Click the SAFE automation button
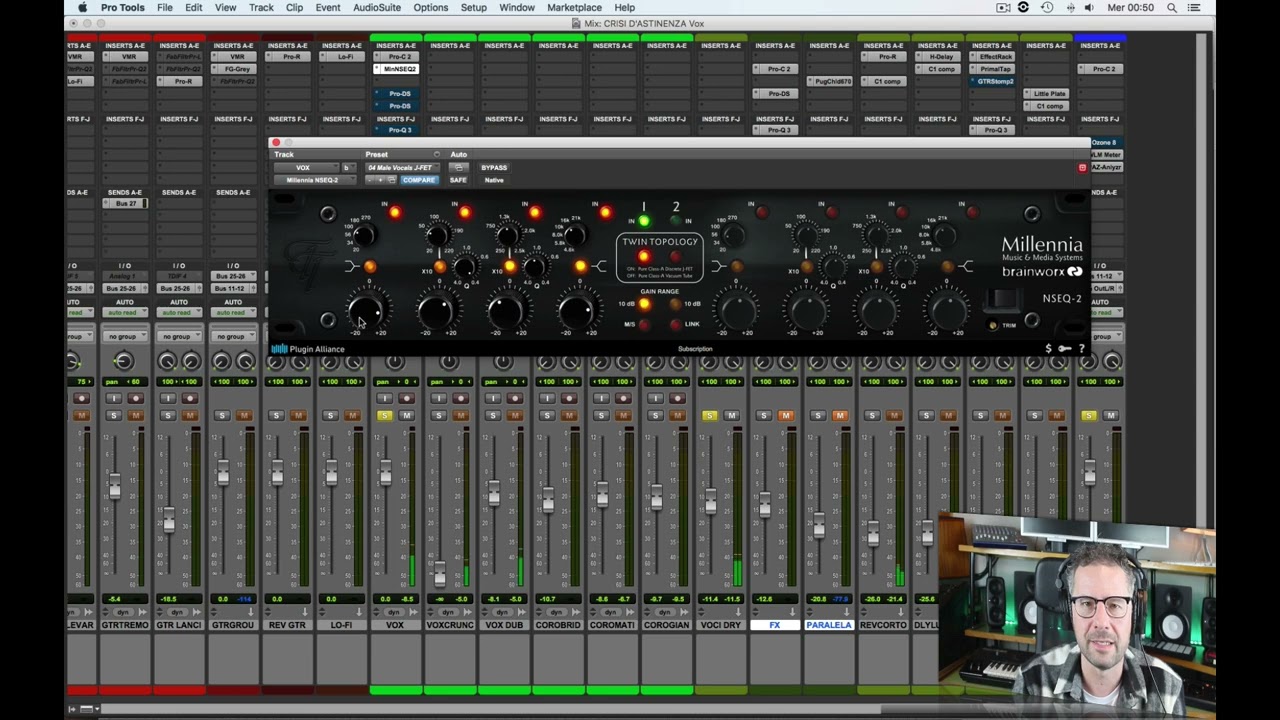 (x=458, y=180)
